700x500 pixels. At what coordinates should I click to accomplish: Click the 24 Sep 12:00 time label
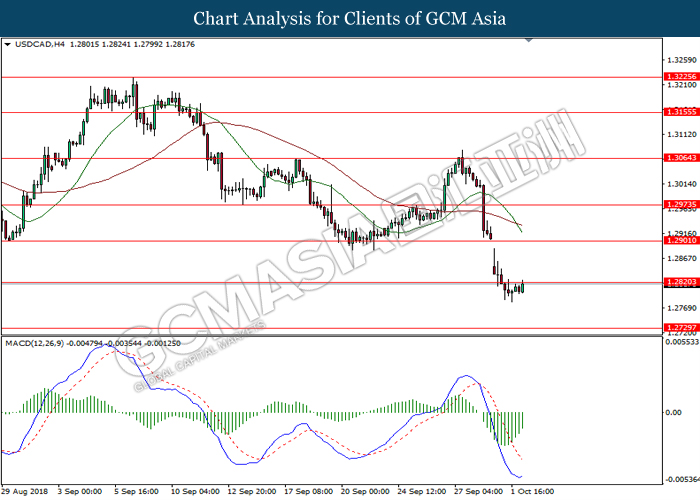click(422, 492)
